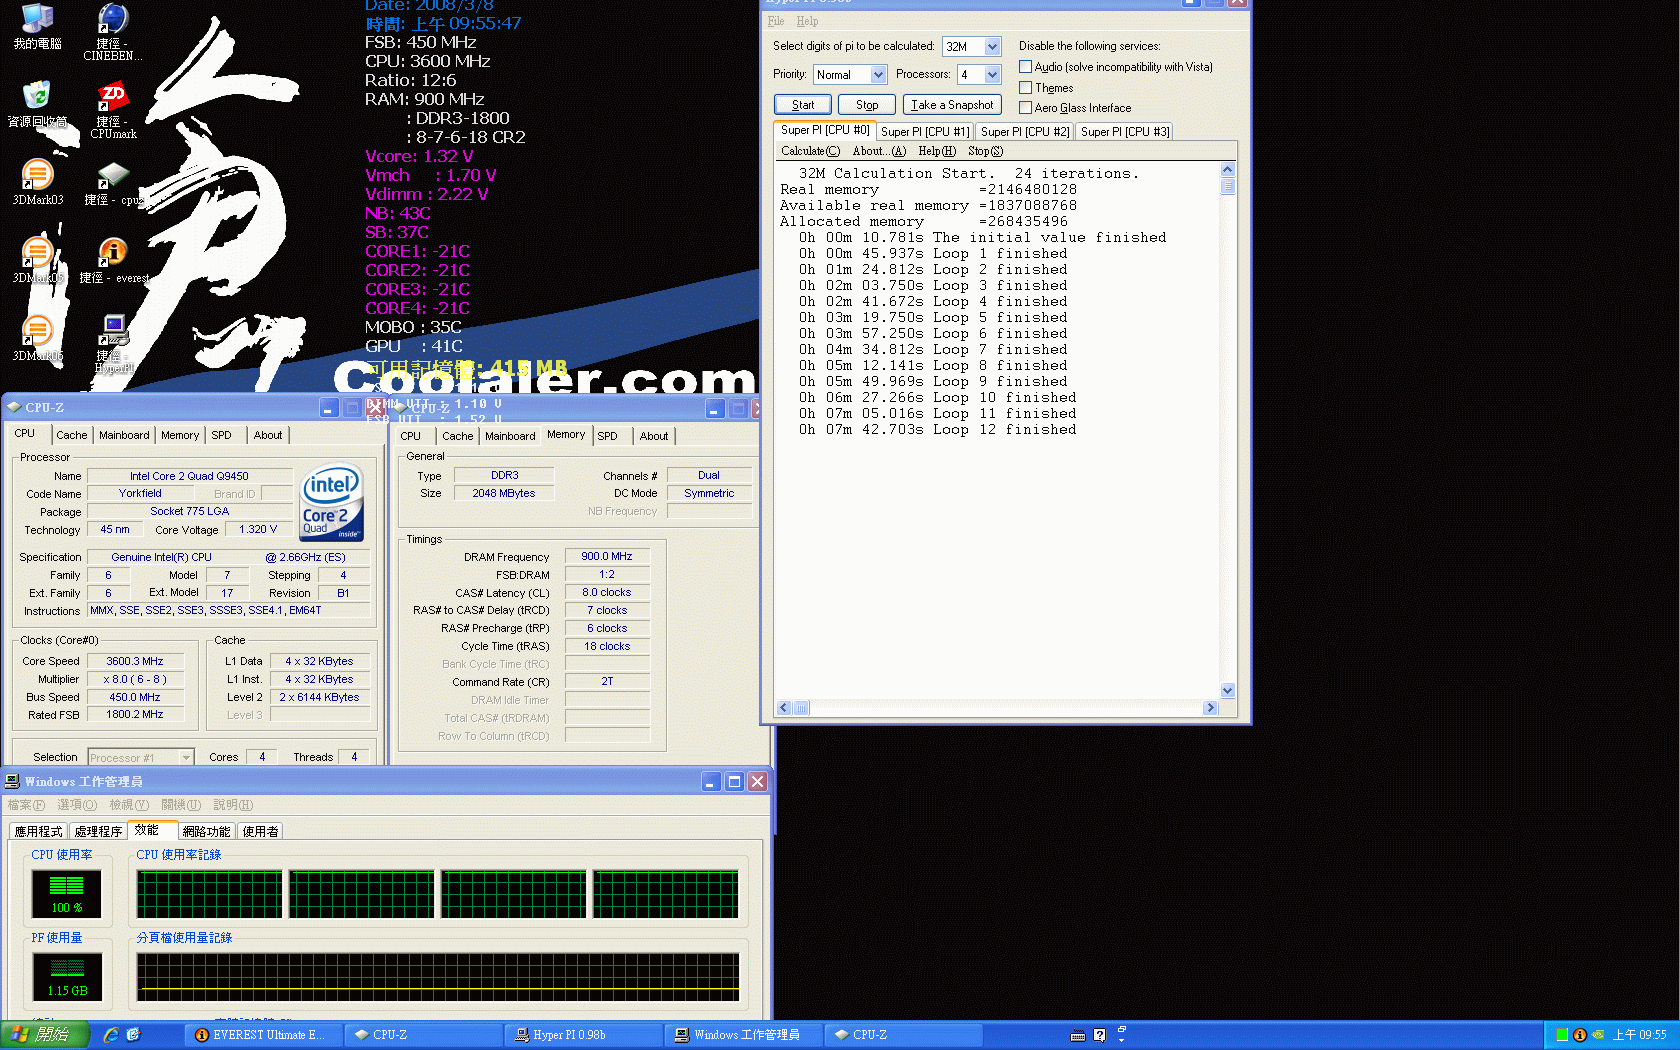Image resolution: width=1680 pixels, height=1050 pixels.
Task: Open the Hyper PI File menu
Action: click(x=776, y=21)
